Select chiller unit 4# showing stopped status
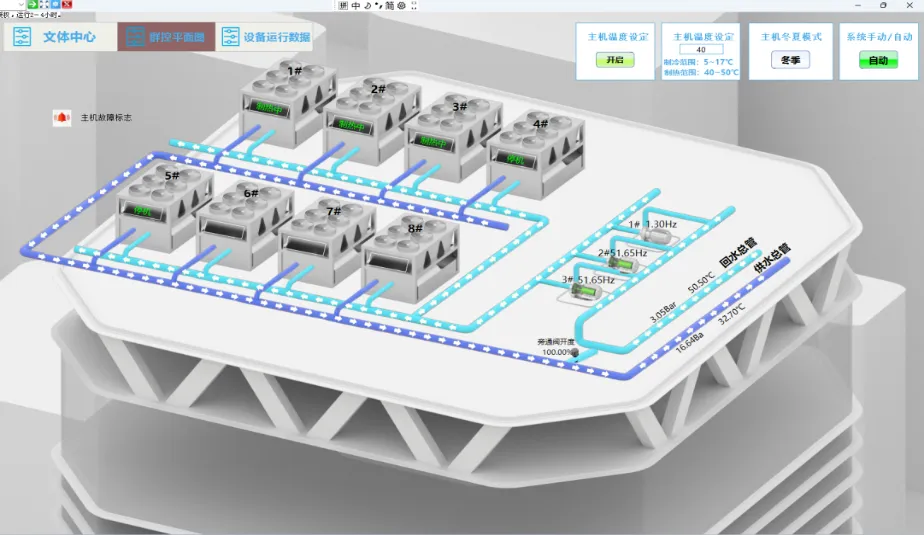The image size is (924, 535). pos(527,154)
